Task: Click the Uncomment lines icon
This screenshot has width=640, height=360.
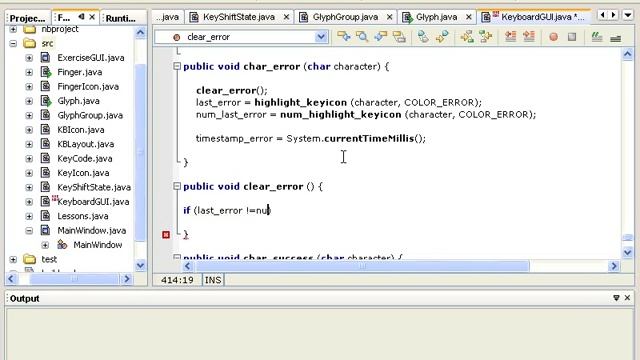Action: [616, 38]
